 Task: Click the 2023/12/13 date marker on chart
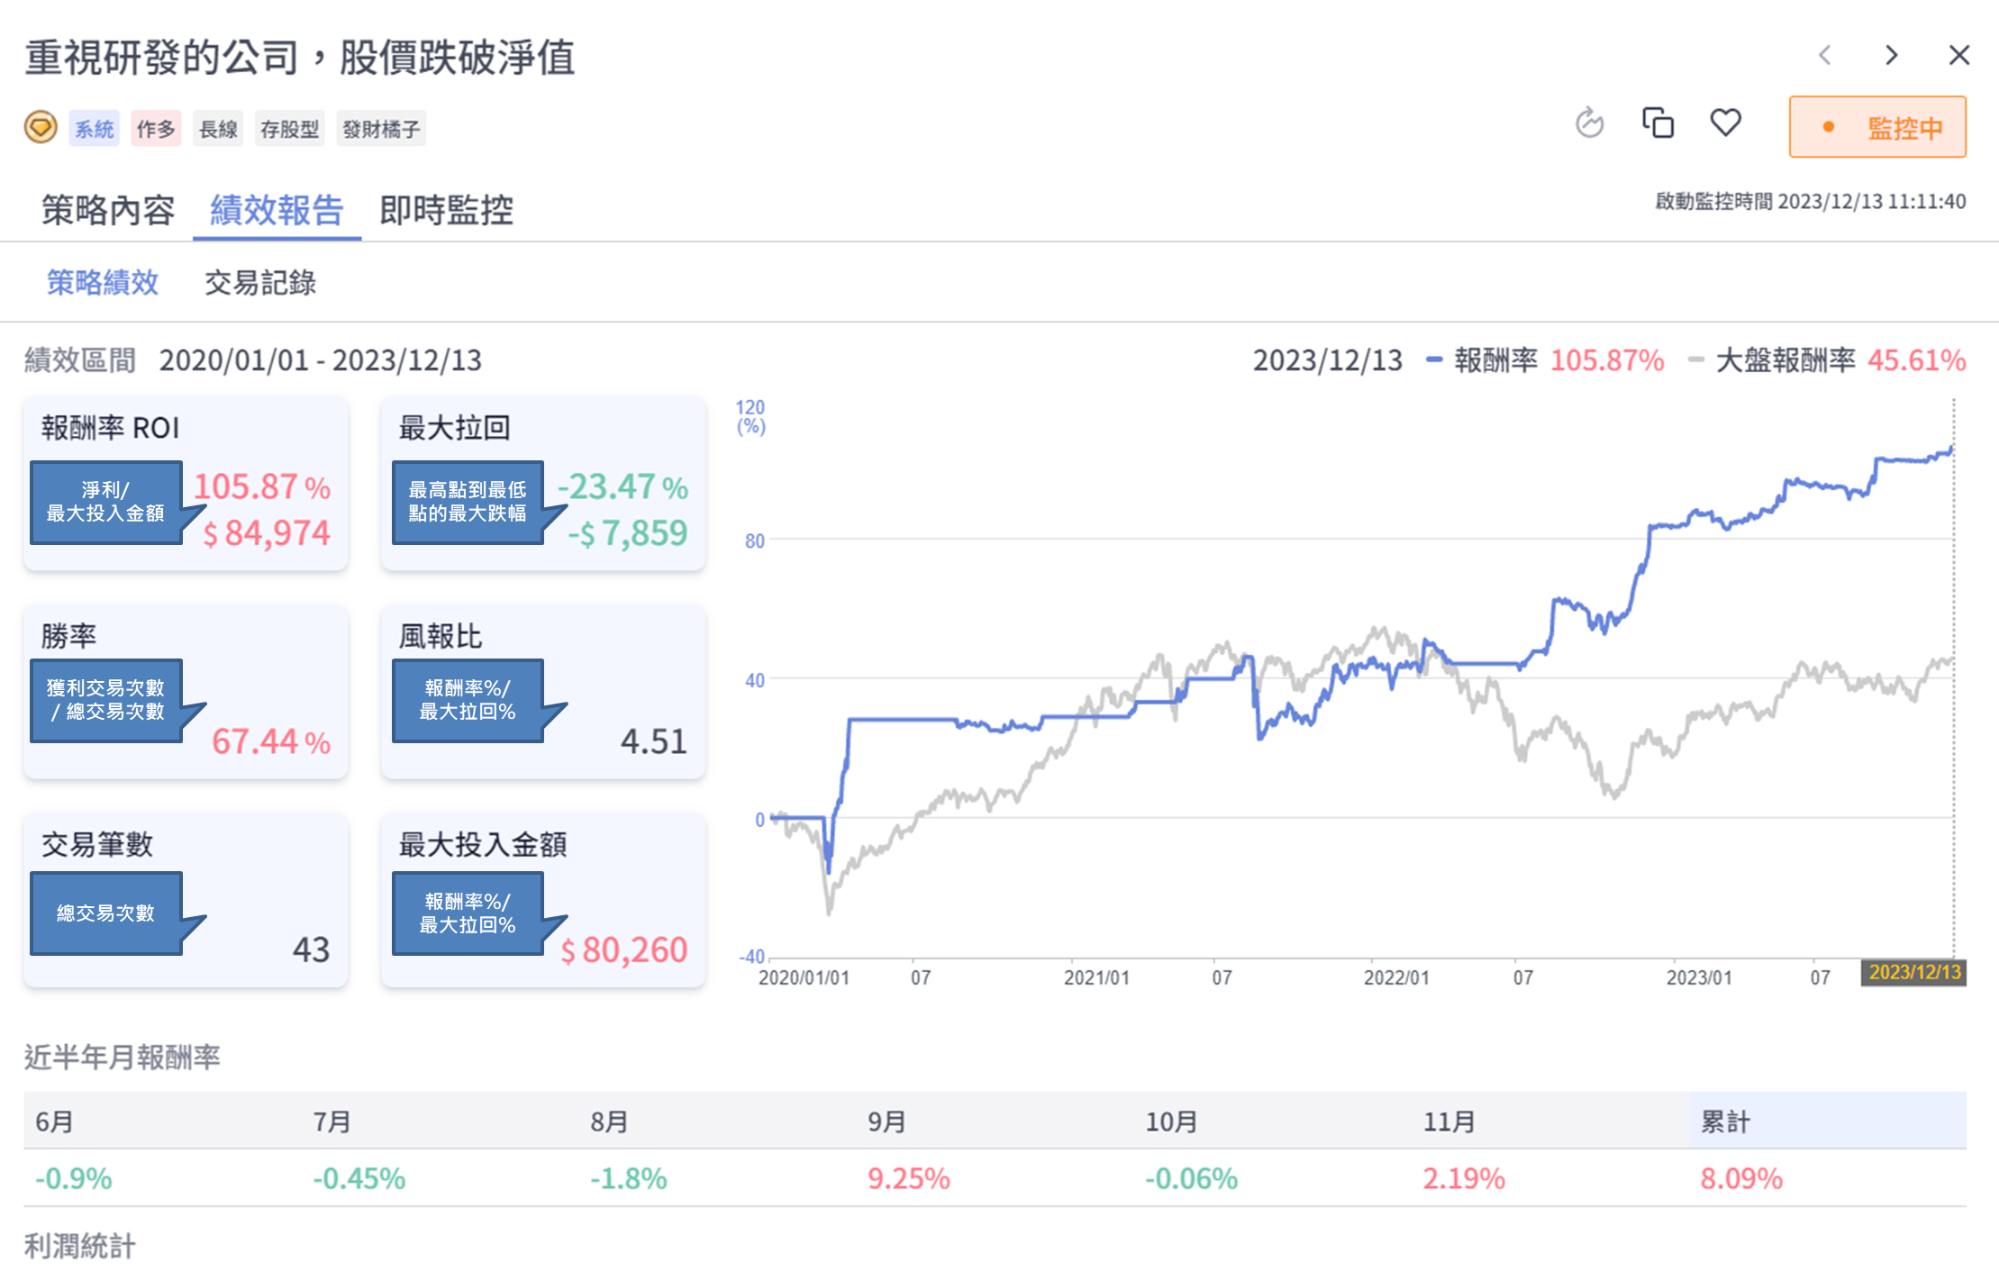pyautogui.click(x=1913, y=973)
